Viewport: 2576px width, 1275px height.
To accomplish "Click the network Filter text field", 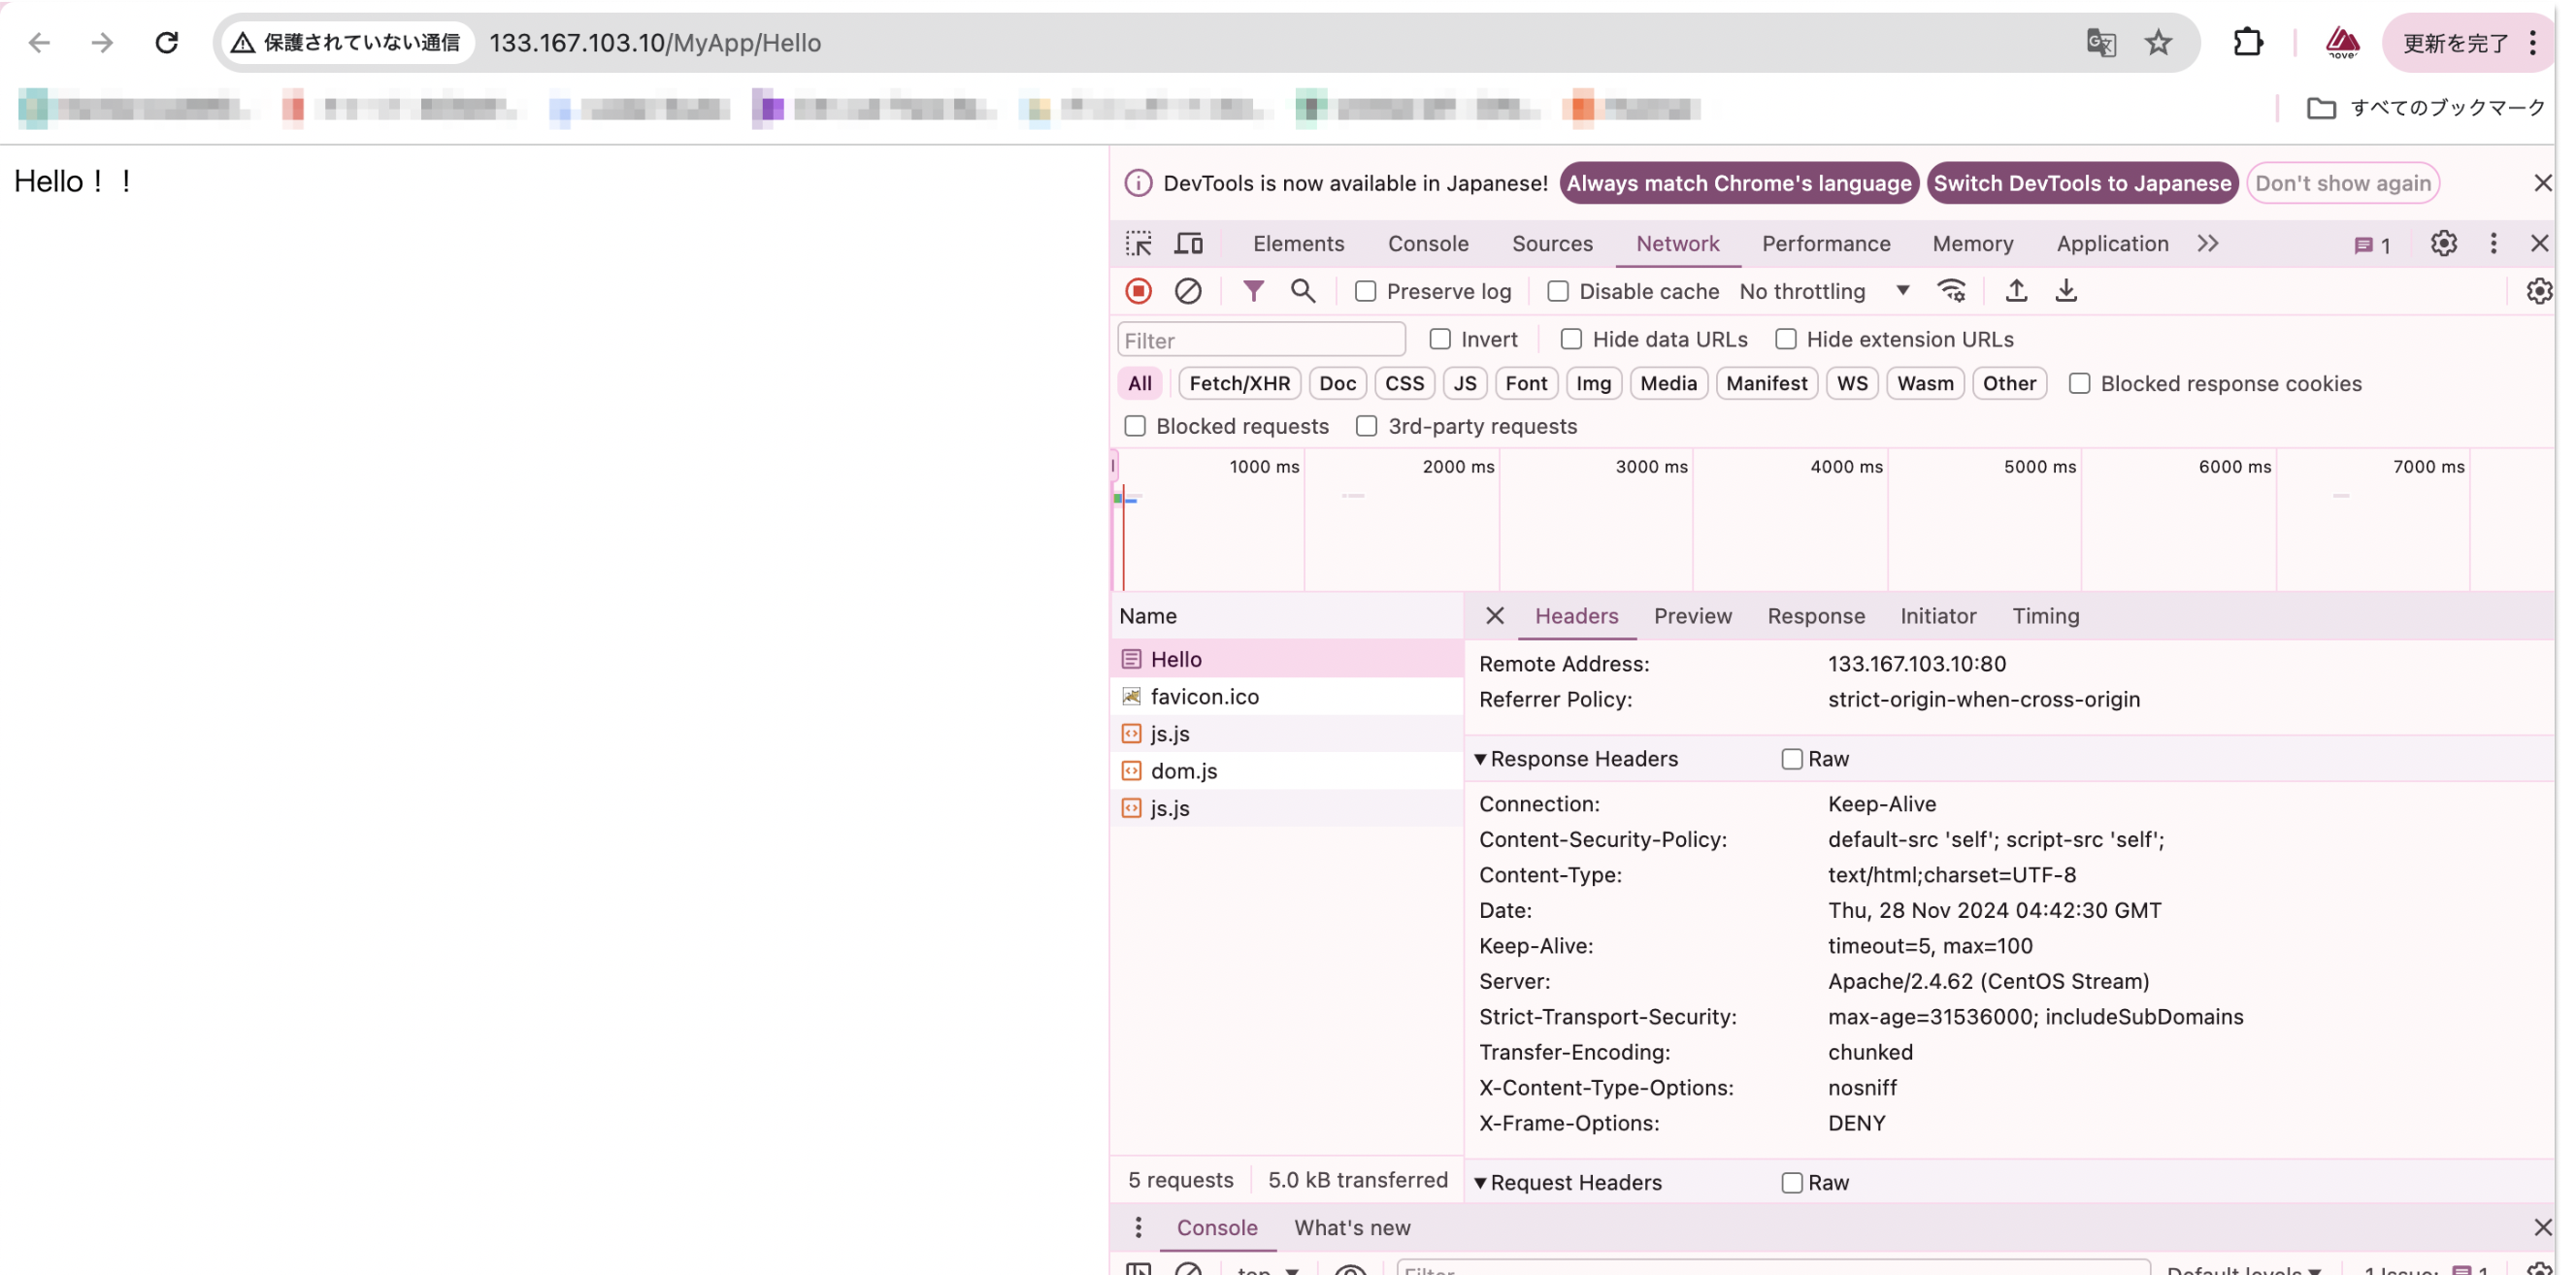I will pos(1260,340).
